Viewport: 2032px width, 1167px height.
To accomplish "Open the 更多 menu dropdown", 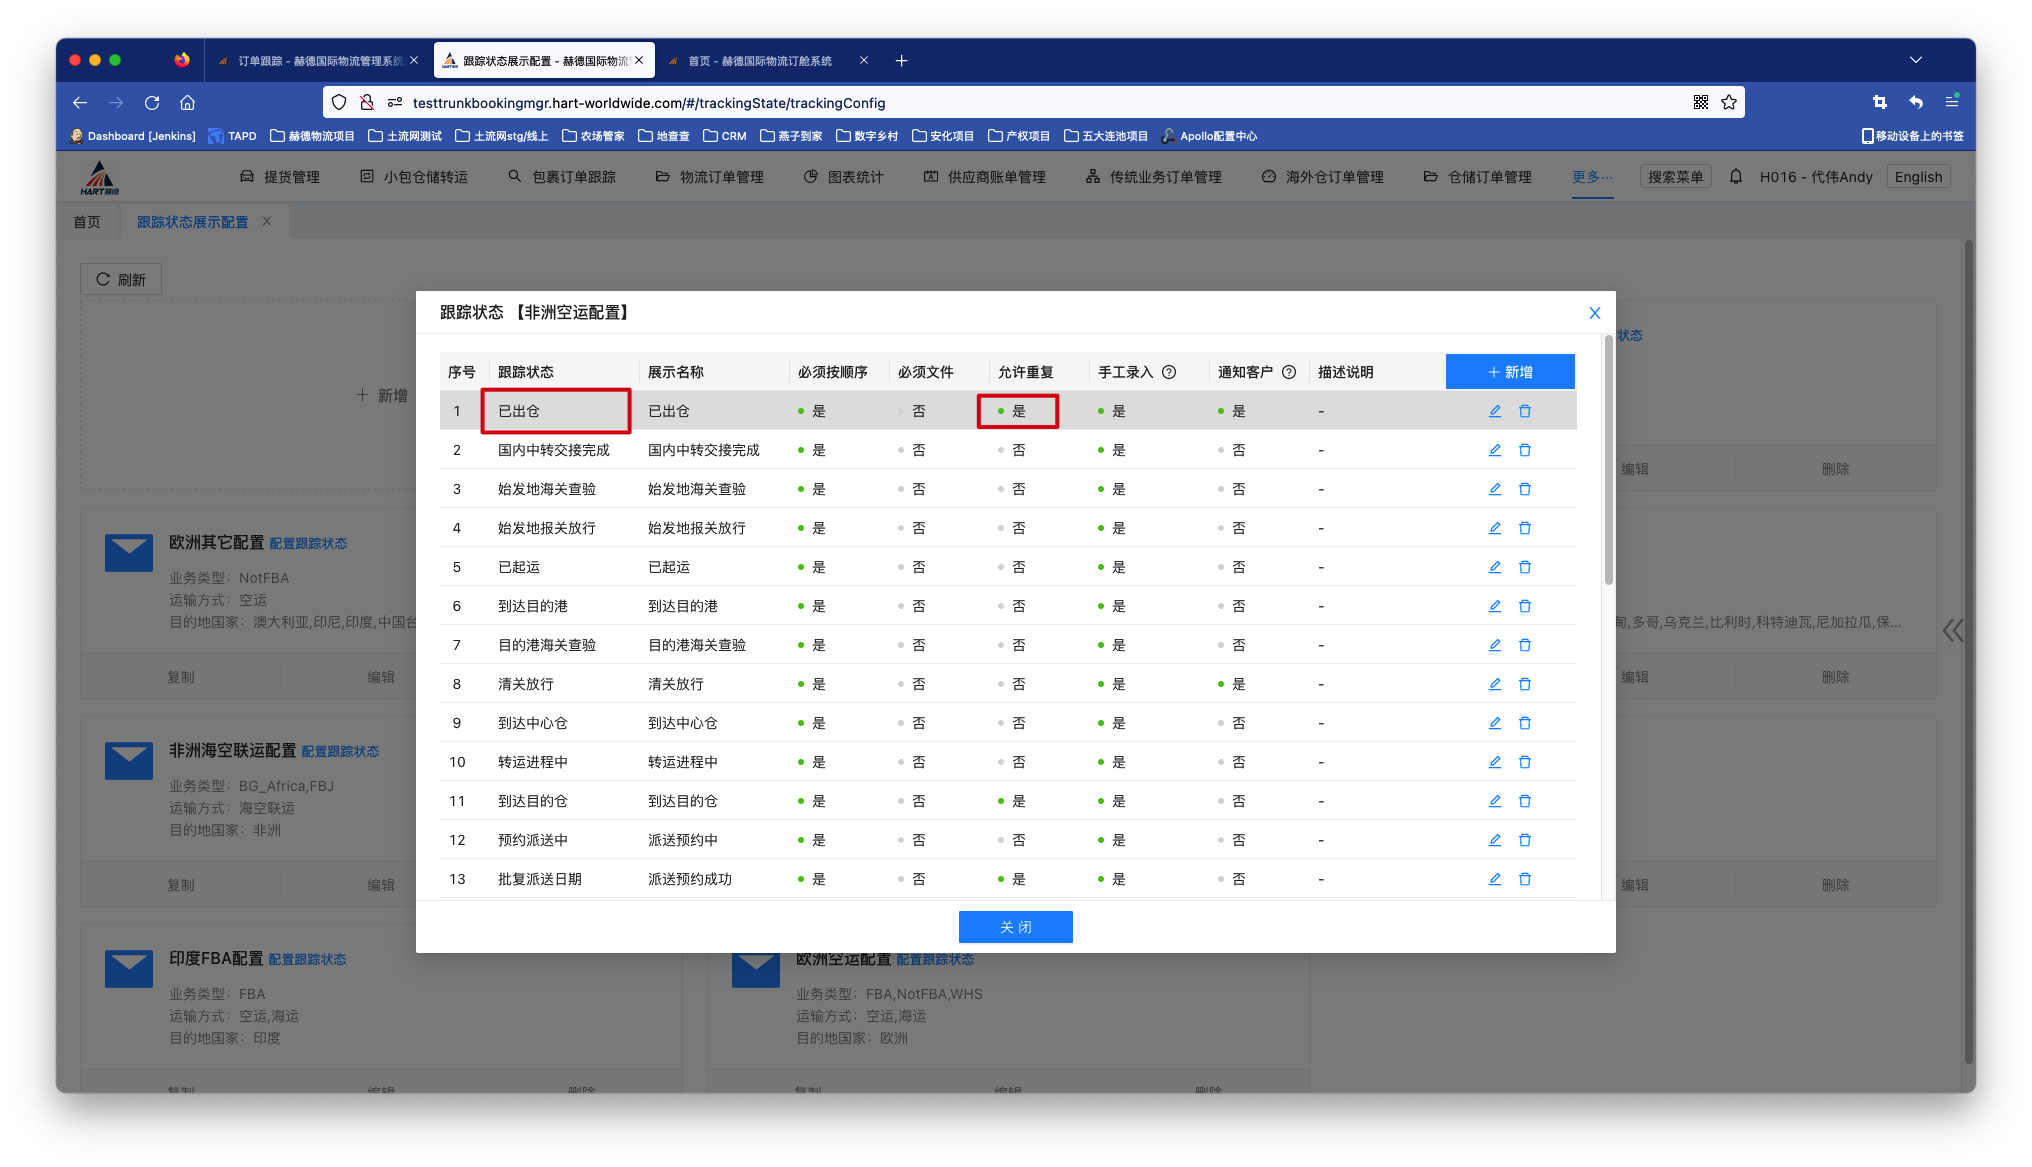I will tap(1592, 177).
